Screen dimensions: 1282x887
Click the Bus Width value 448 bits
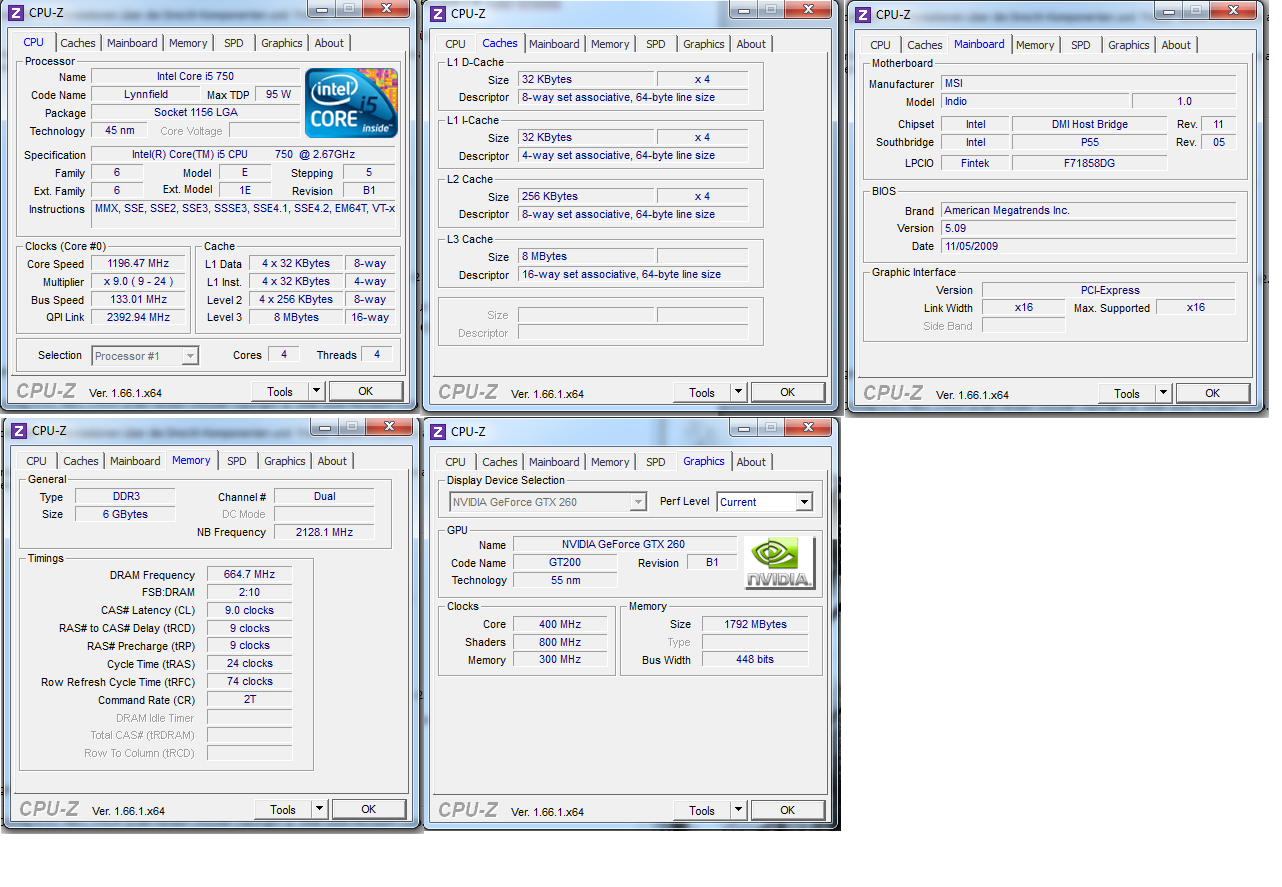pos(755,659)
